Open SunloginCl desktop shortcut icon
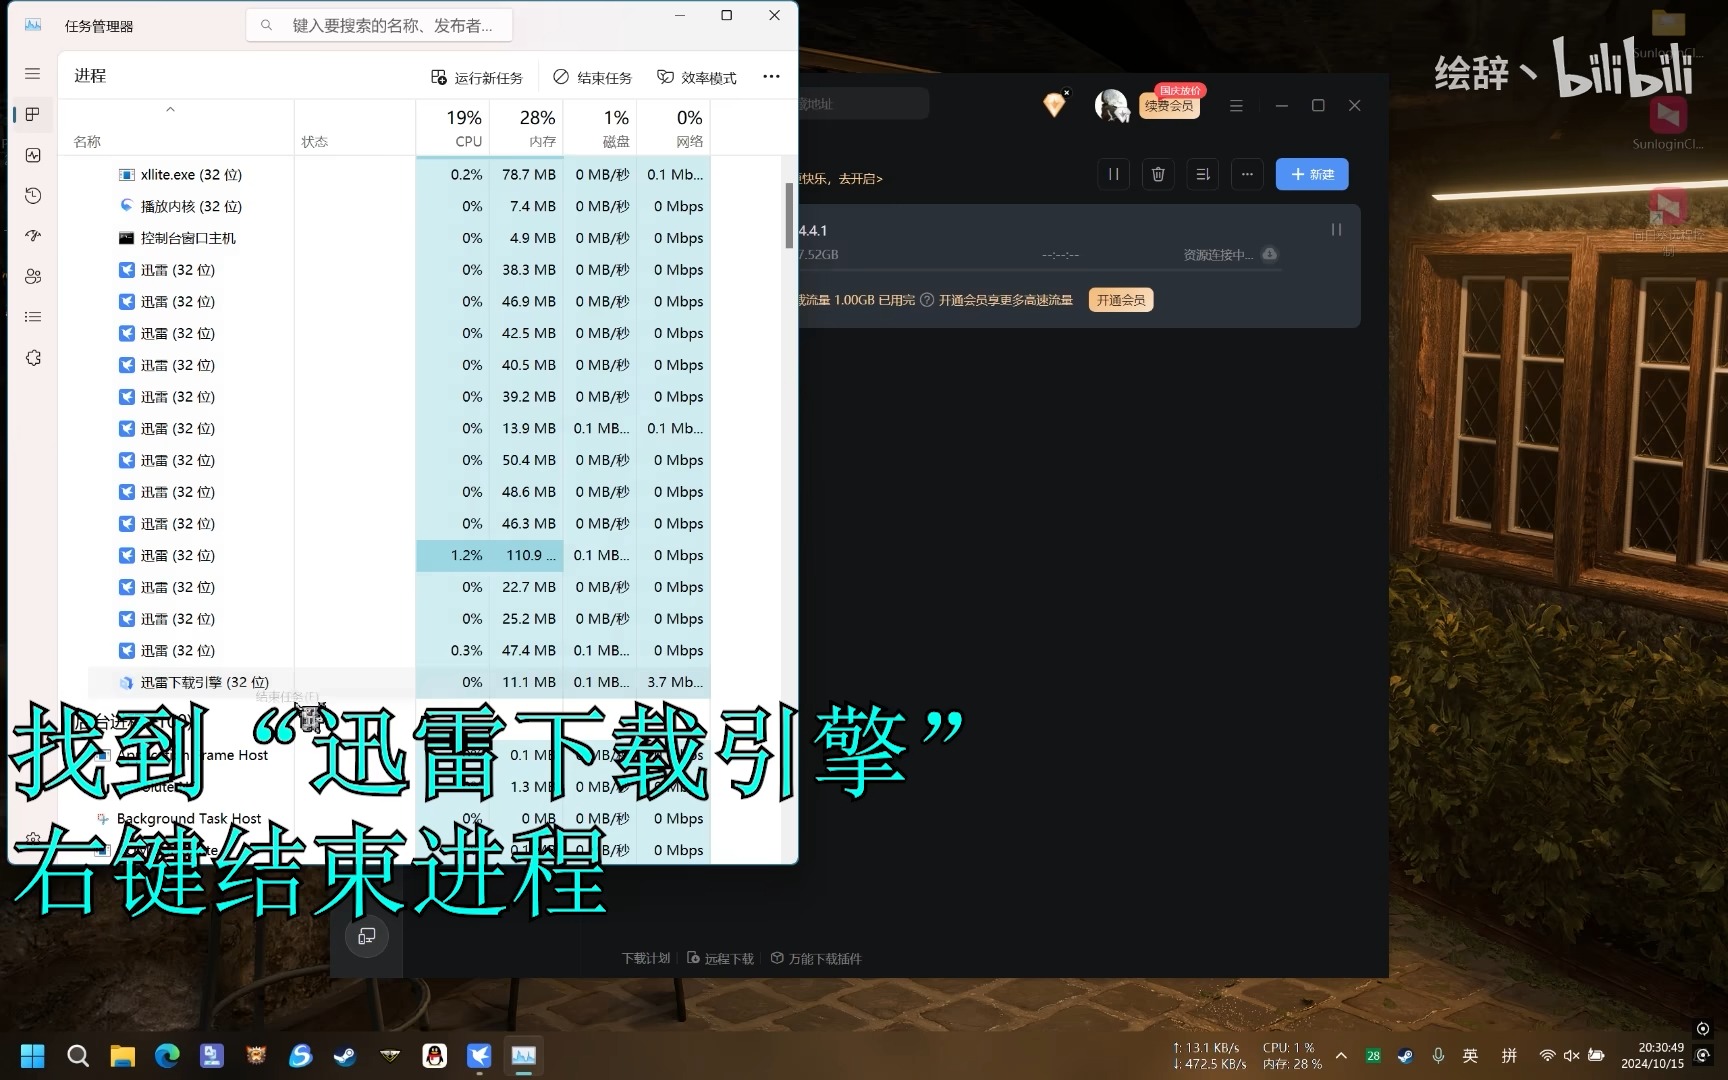 click(x=1668, y=120)
